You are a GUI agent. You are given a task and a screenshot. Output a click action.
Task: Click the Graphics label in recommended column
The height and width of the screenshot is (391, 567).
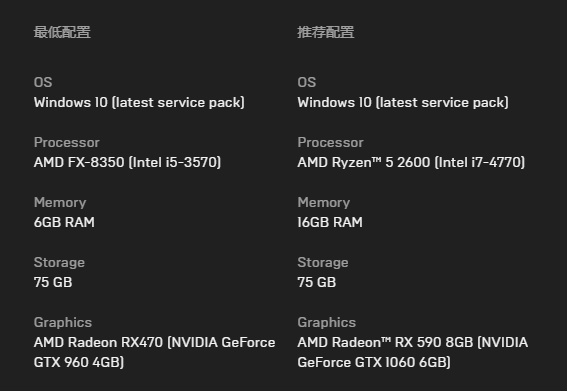pos(327,323)
